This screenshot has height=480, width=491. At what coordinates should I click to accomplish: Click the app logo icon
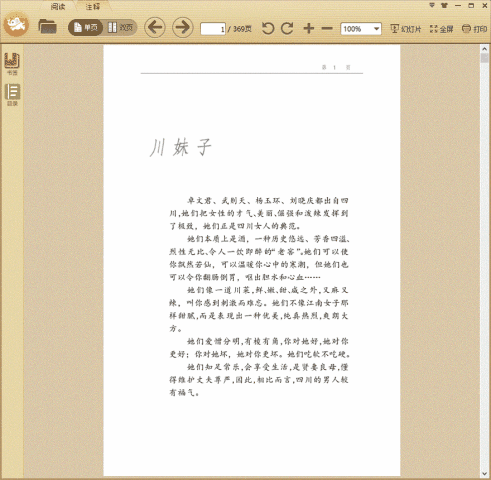[x=16, y=24]
